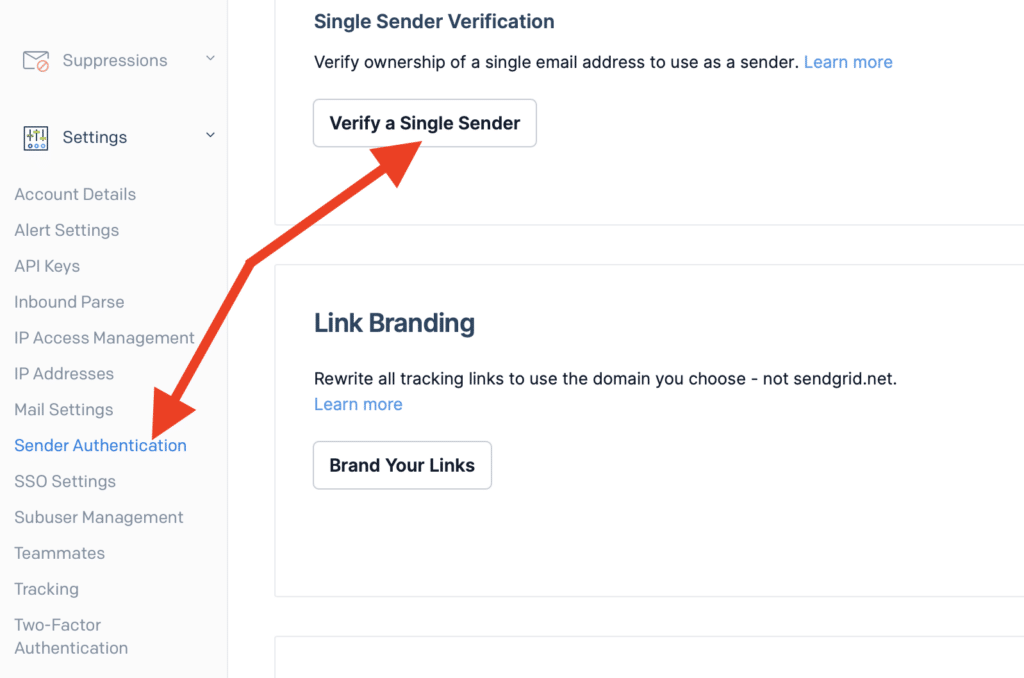
Task: Open IP Access Management
Action: click(x=104, y=338)
